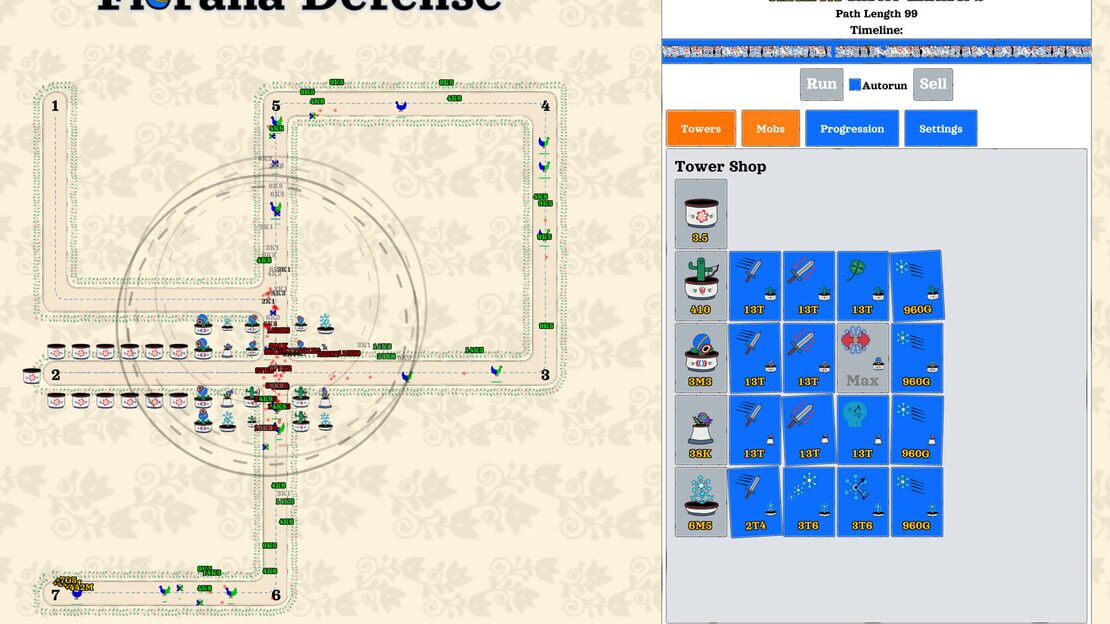Switch to the Towers tab

coord(701,128)
